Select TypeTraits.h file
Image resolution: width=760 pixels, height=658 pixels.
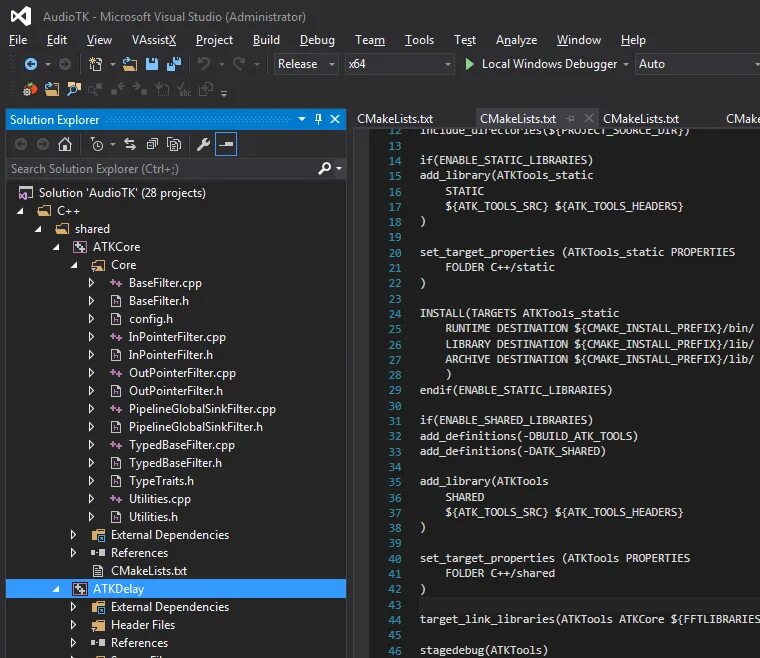click(x=161, y=481)
